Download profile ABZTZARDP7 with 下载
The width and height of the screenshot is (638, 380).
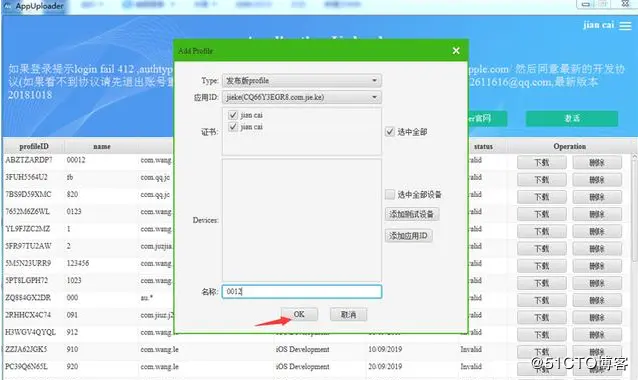(x=542, y=162)
